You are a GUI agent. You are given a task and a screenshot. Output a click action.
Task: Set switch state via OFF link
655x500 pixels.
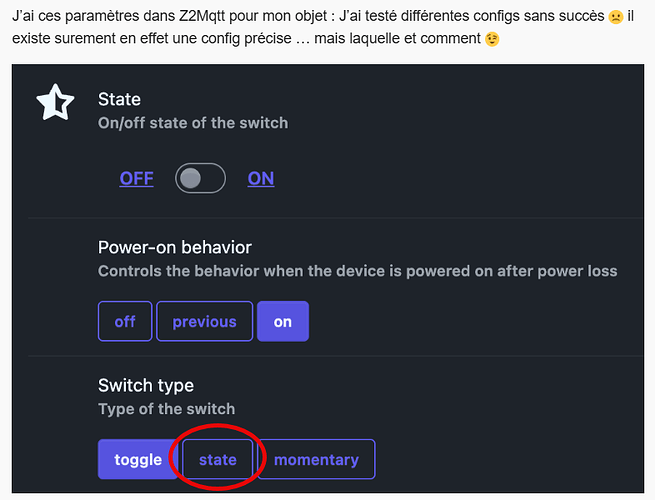point(137,179)
